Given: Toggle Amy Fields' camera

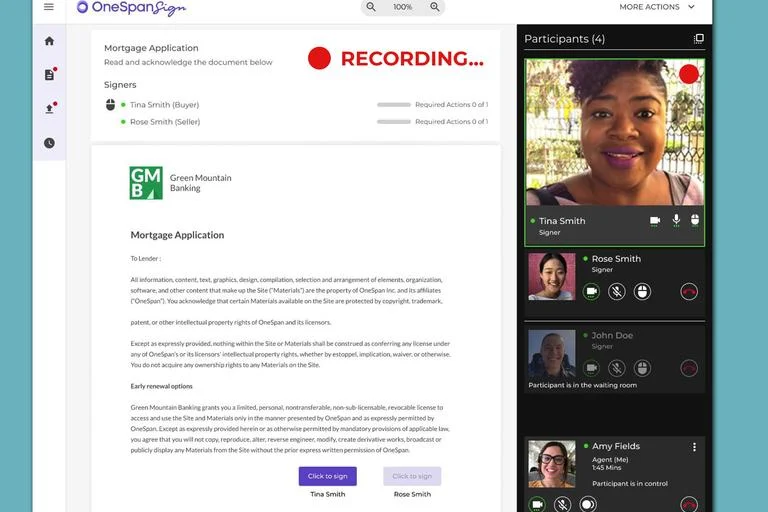Looking at the screenshot, I should [x=537, y=504].
